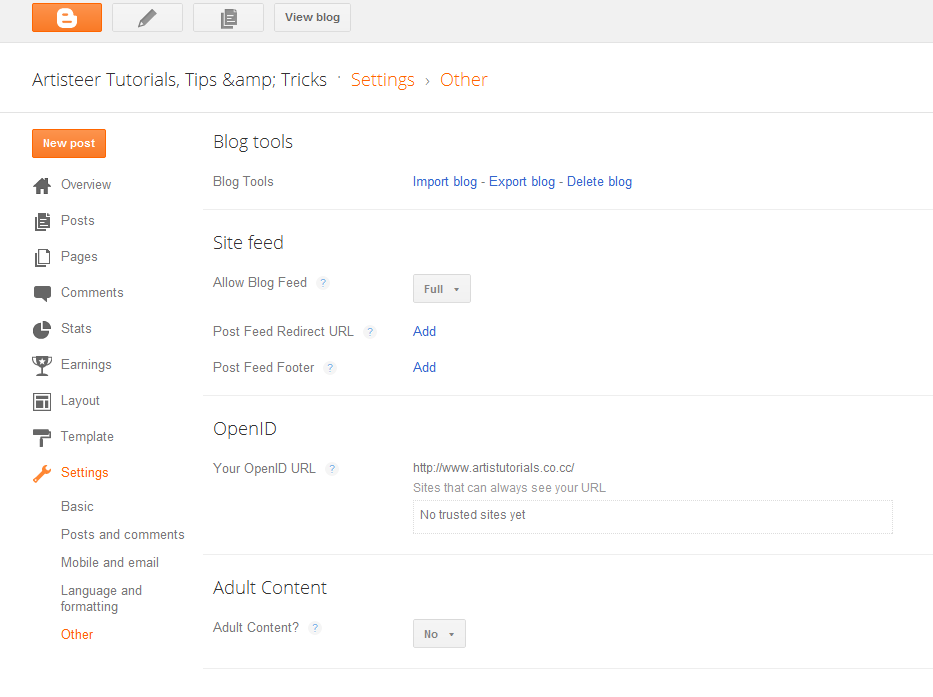Go to Posts and comments settings

(x=122, y=535)
